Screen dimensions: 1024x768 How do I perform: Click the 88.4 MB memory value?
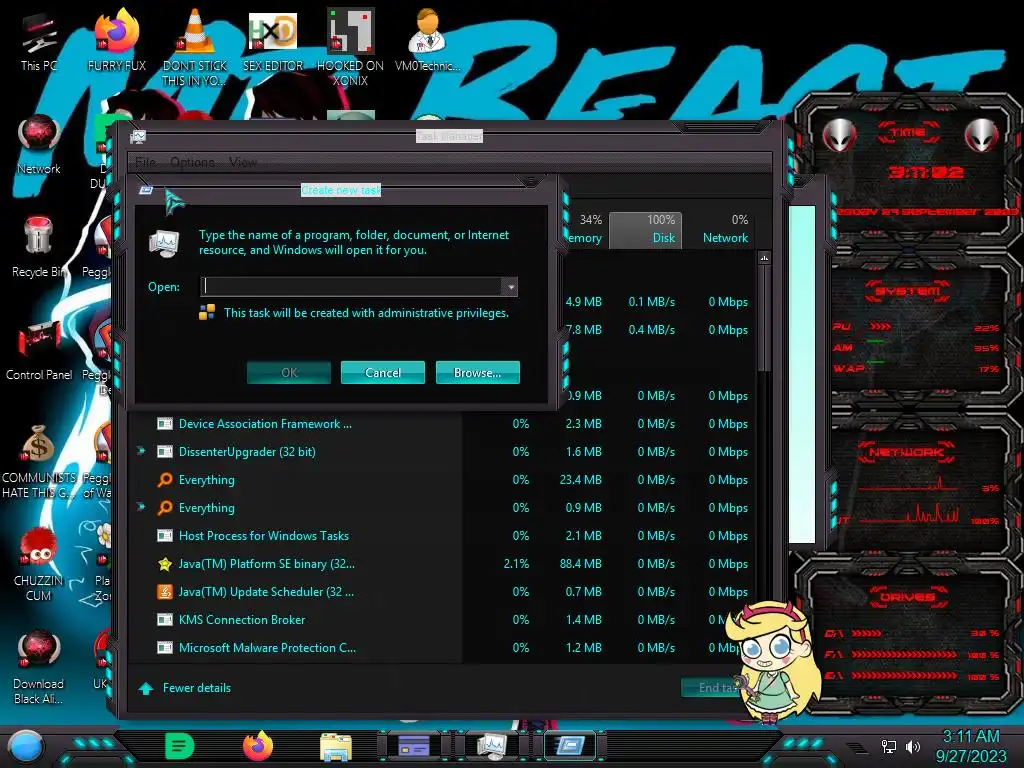580,564
